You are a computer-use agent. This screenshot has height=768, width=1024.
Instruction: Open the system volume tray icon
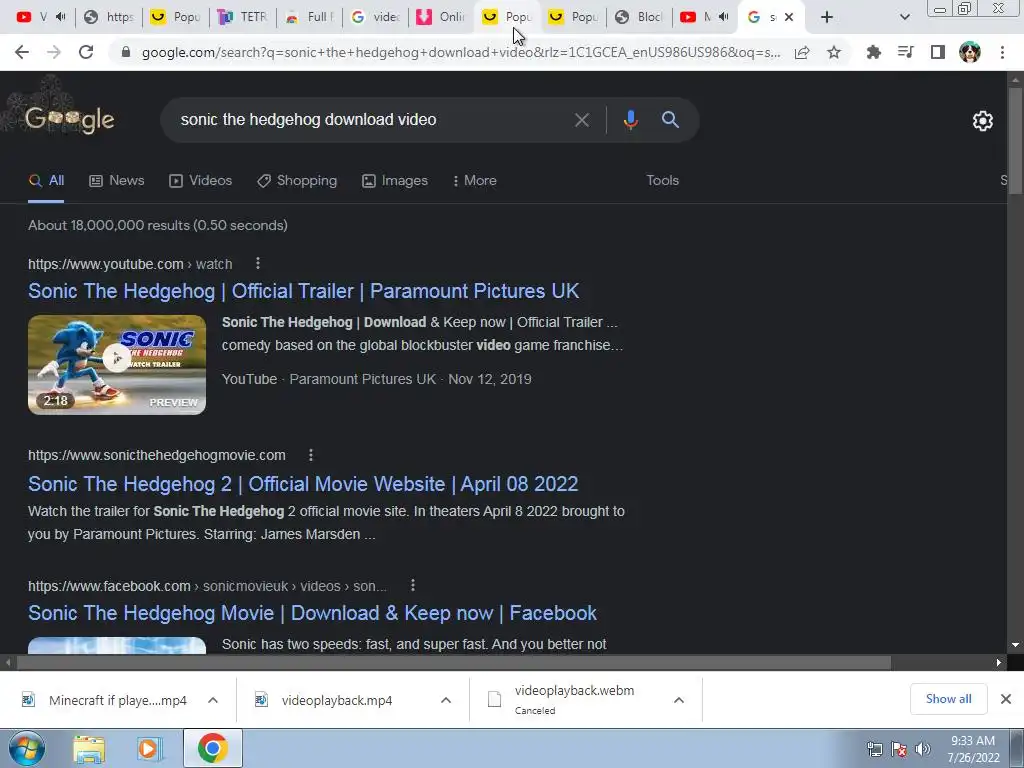click(923, 749)
